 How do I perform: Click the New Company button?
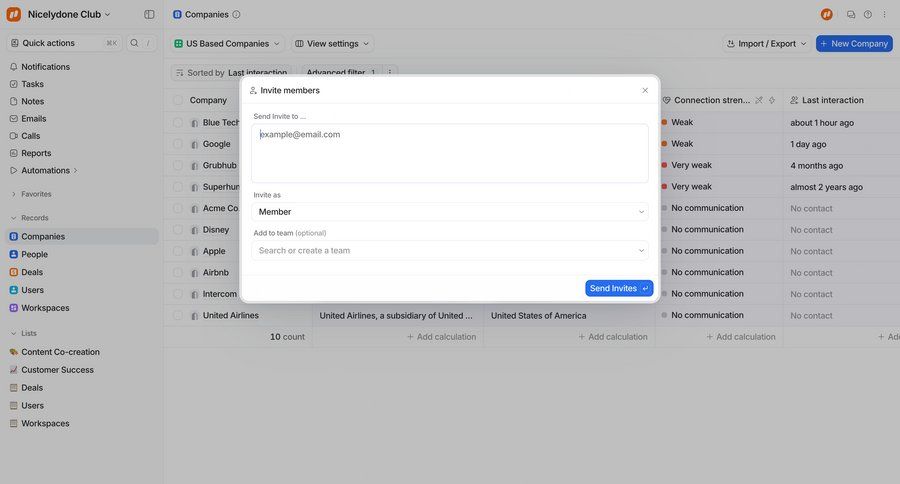[x=853, y=44]
